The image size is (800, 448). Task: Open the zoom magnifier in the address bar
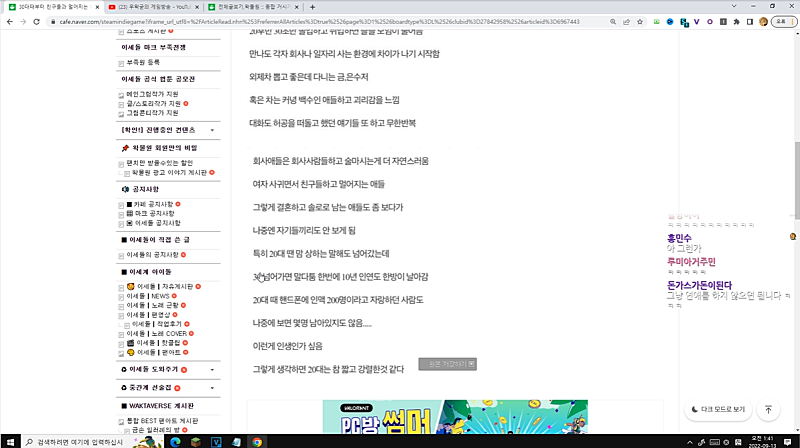point(613,22)
